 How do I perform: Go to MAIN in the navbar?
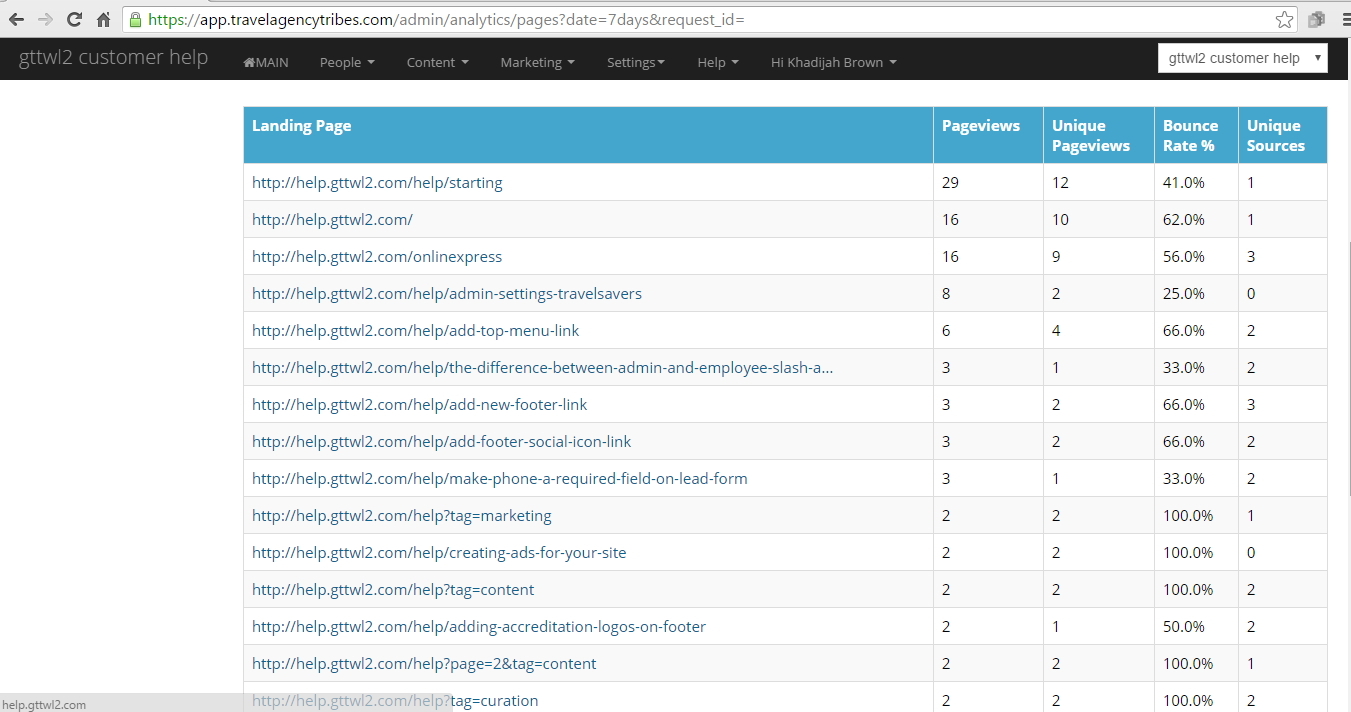[266, 62]
